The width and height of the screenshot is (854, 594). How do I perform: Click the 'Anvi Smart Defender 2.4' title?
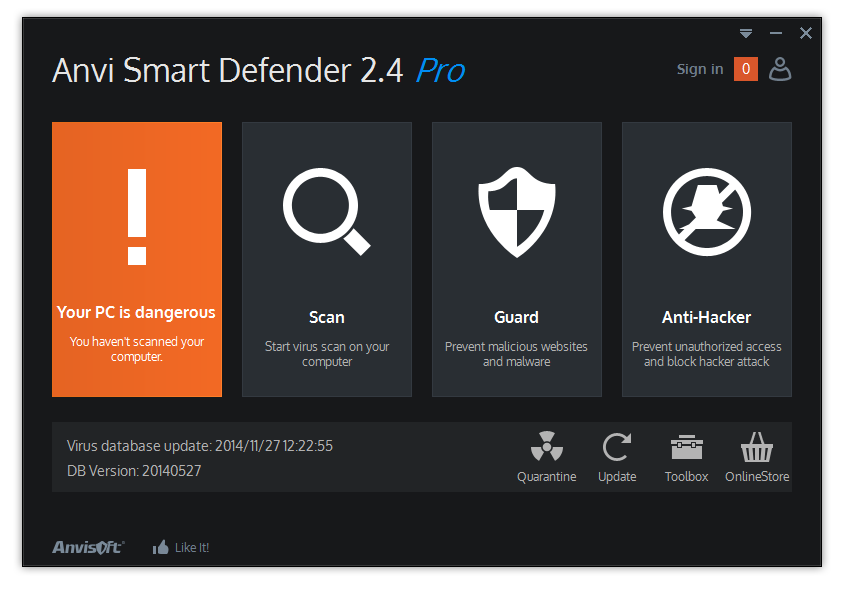[228, 71]
